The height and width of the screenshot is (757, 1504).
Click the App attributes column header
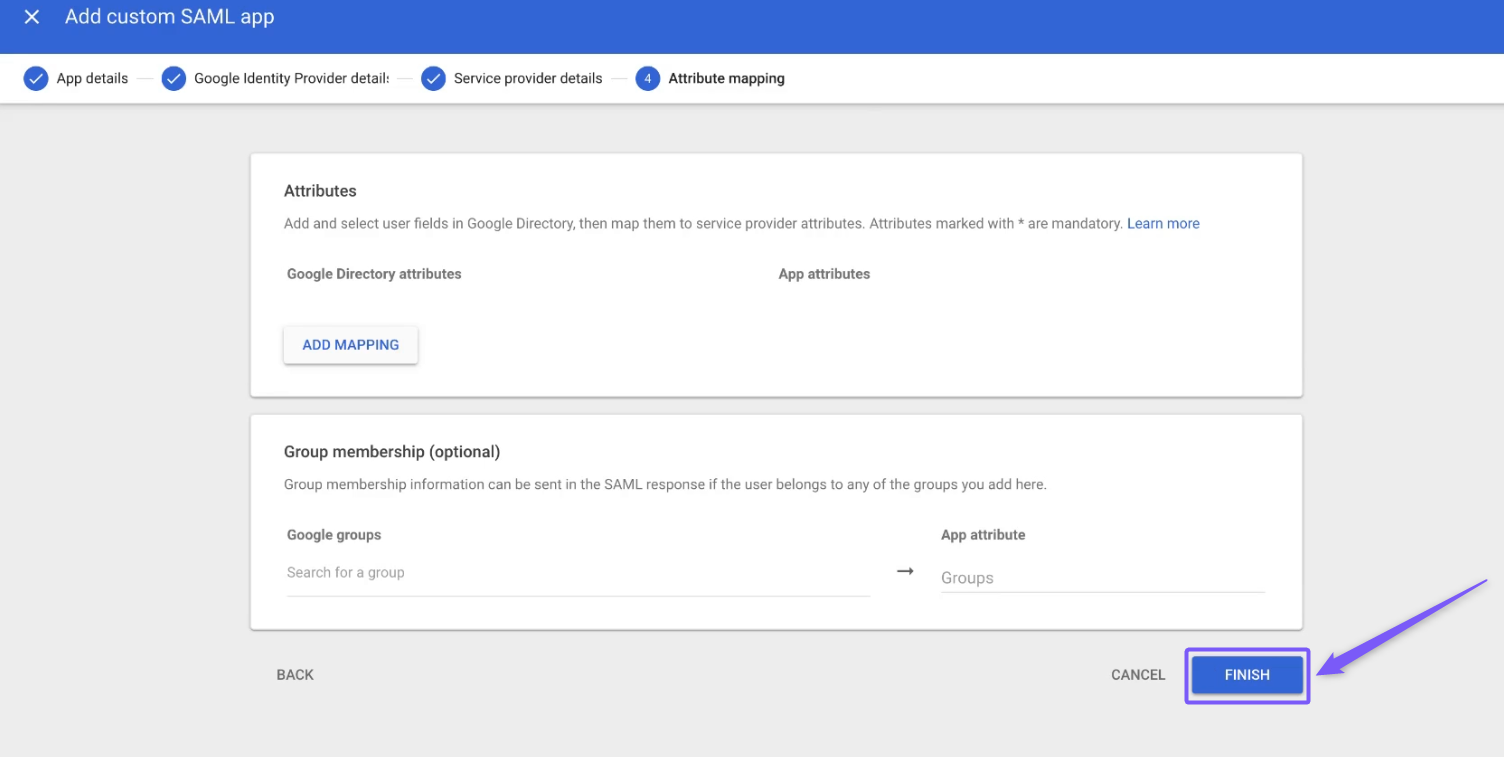point(824,274)
